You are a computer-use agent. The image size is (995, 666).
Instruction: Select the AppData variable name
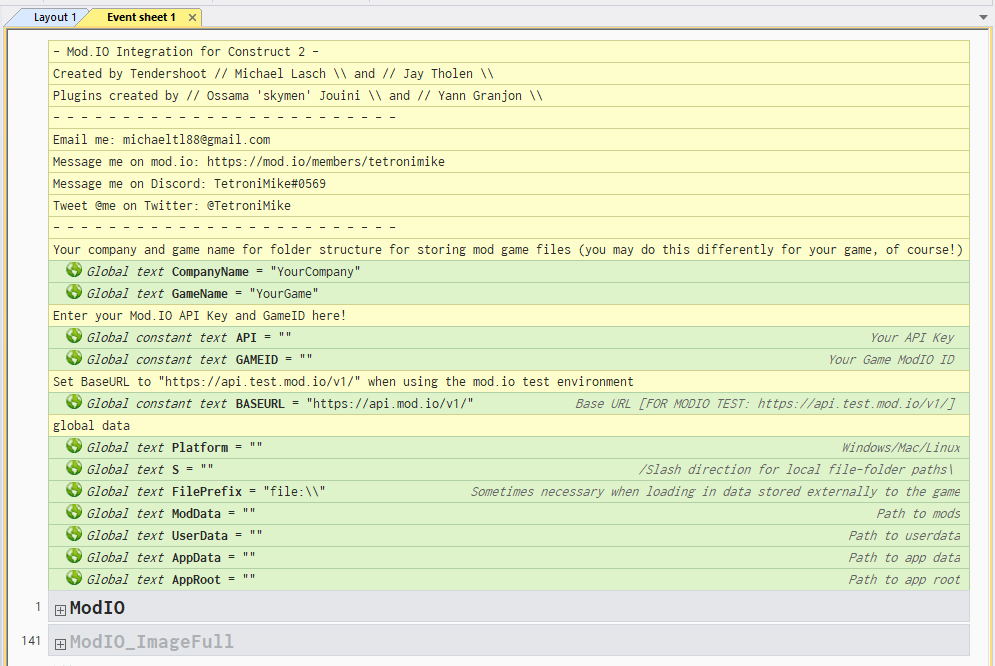click(x=195, y=558)
